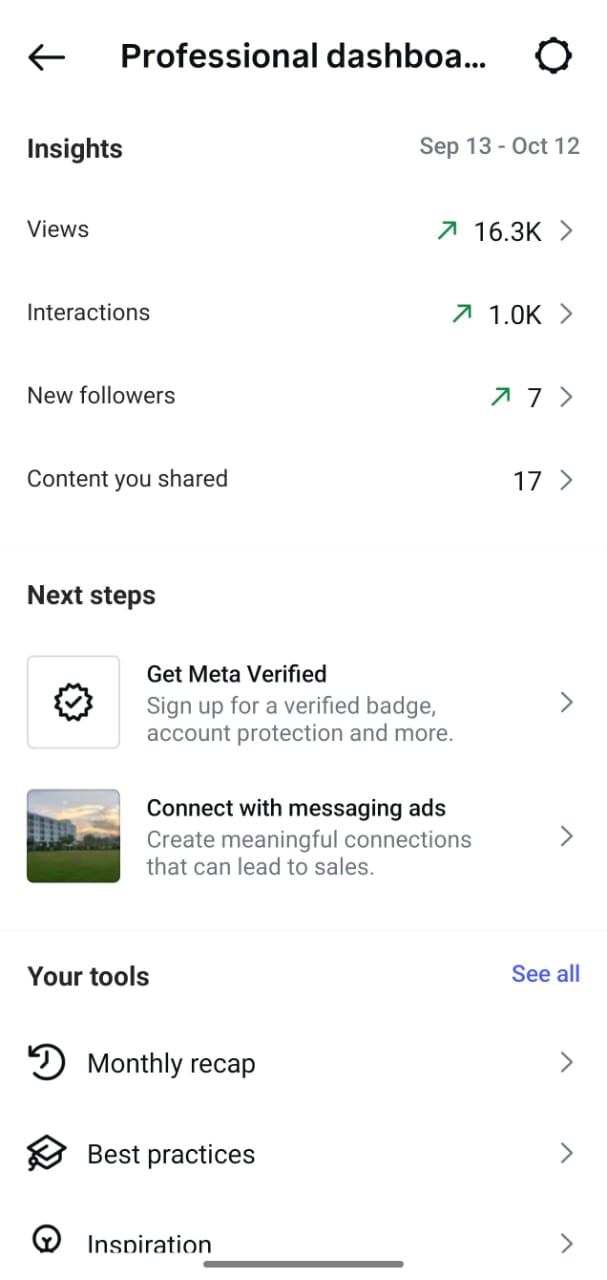This screenshot has width=607, height=1280.
Task: Tap the building photo thumbnail
Action: tap(73, 836)
